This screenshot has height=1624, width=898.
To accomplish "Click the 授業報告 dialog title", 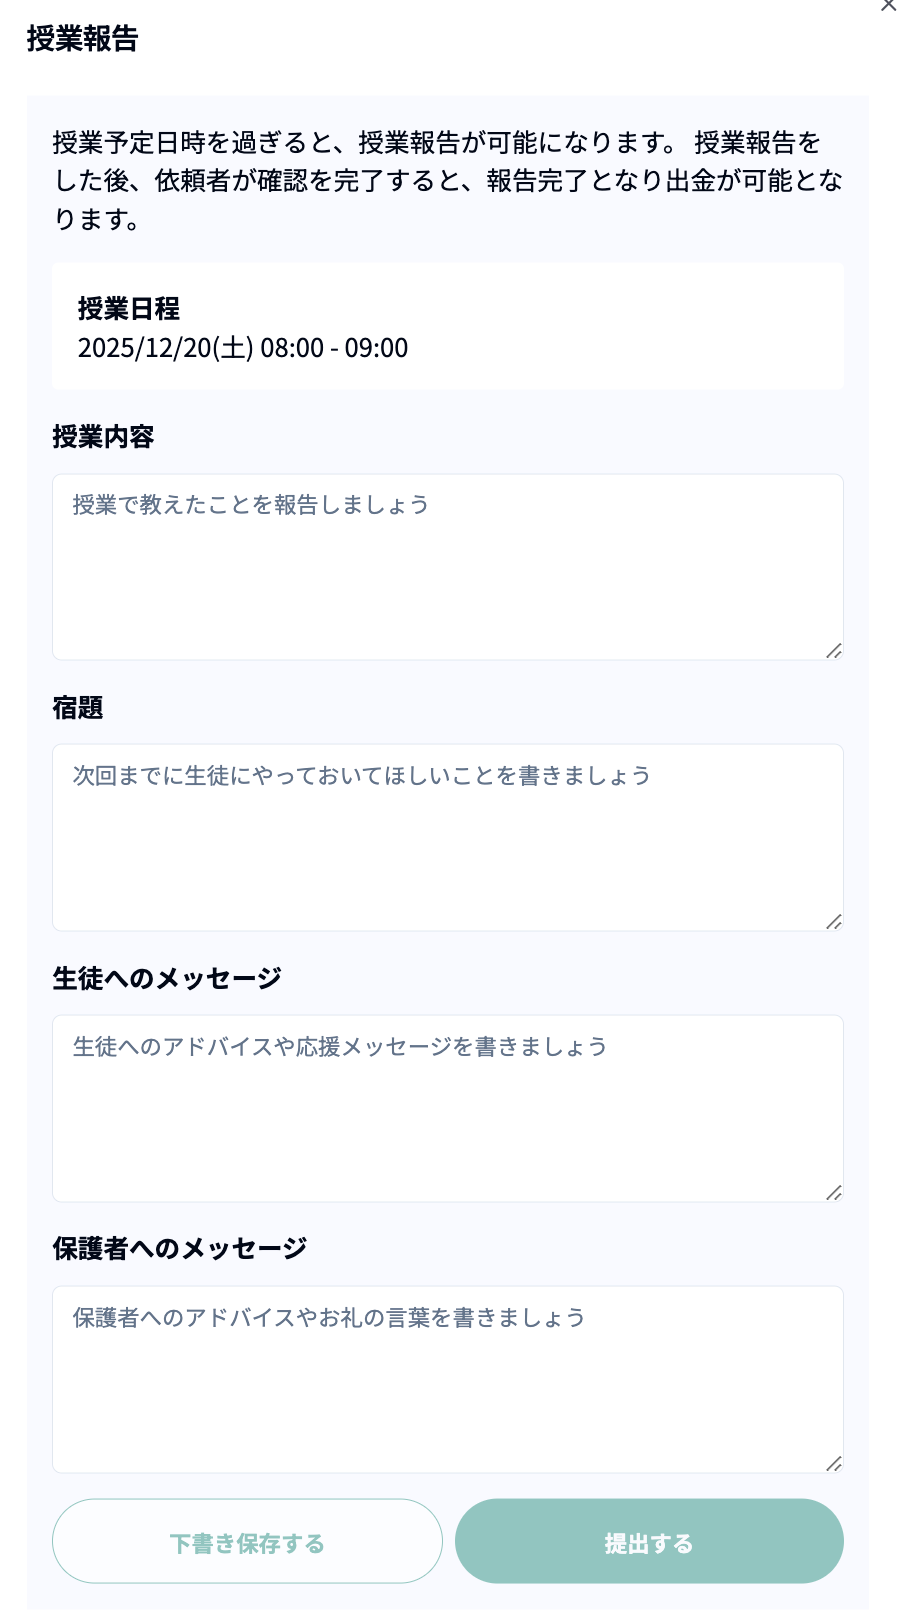I will (82, 39).
